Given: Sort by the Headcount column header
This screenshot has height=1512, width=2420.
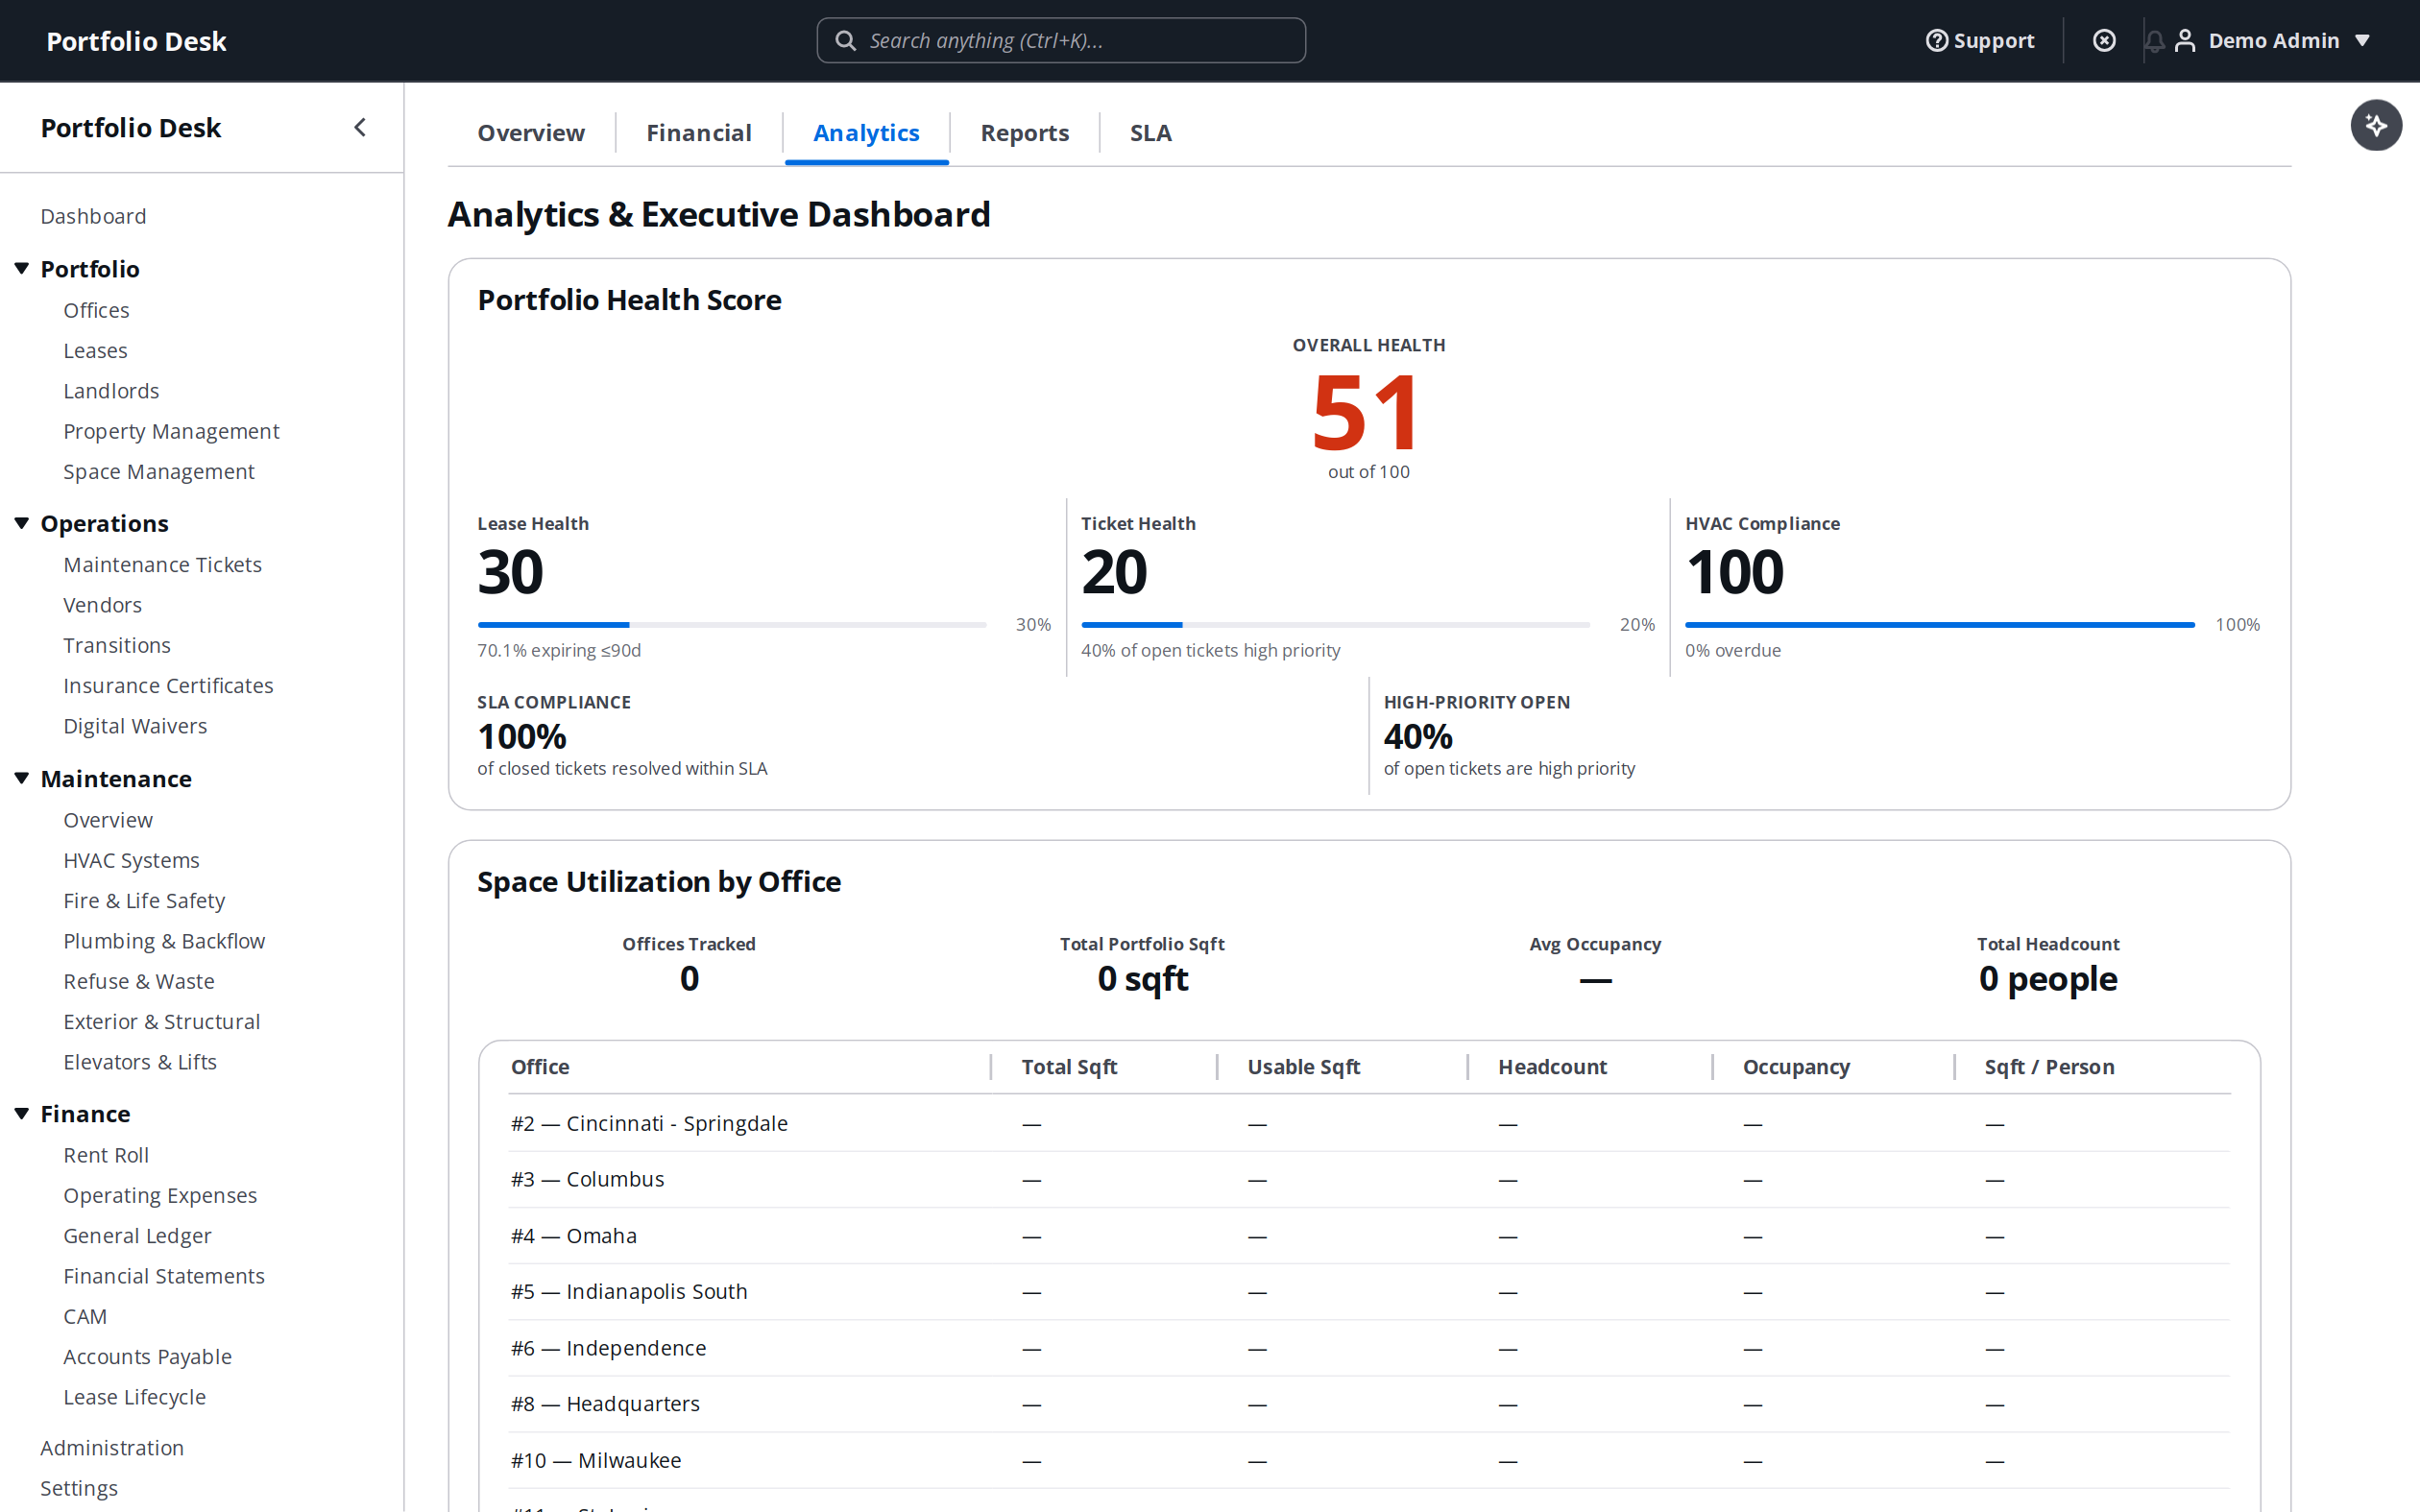Looking at the screenshot, I should pyautogui.click(x=1552, y=1067).
